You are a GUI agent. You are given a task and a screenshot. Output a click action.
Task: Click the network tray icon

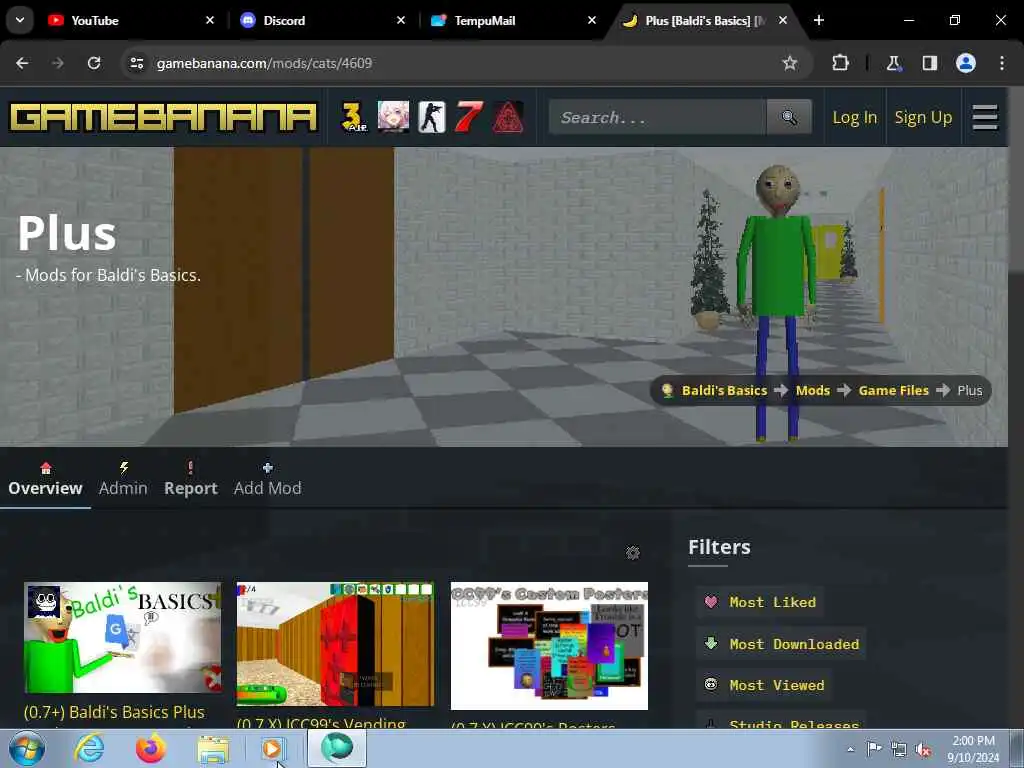pyautogui.click(x=899, y=750)
